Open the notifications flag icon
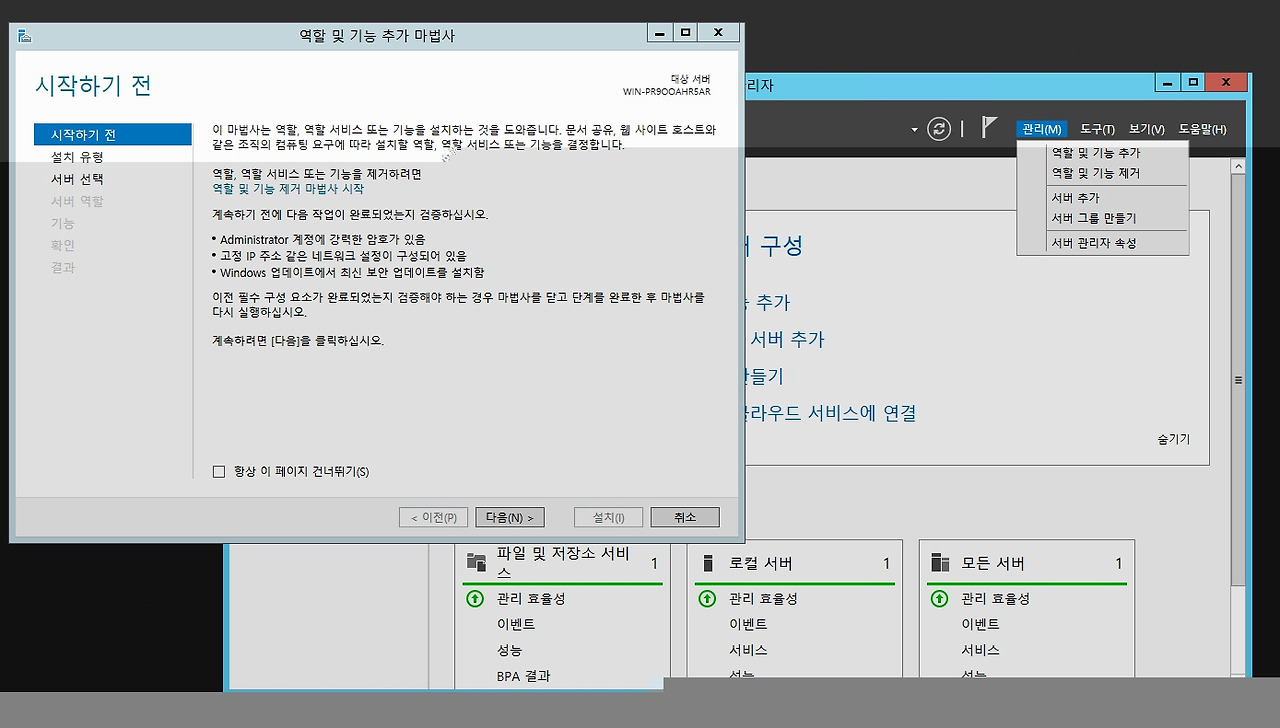 click(989, 128)
